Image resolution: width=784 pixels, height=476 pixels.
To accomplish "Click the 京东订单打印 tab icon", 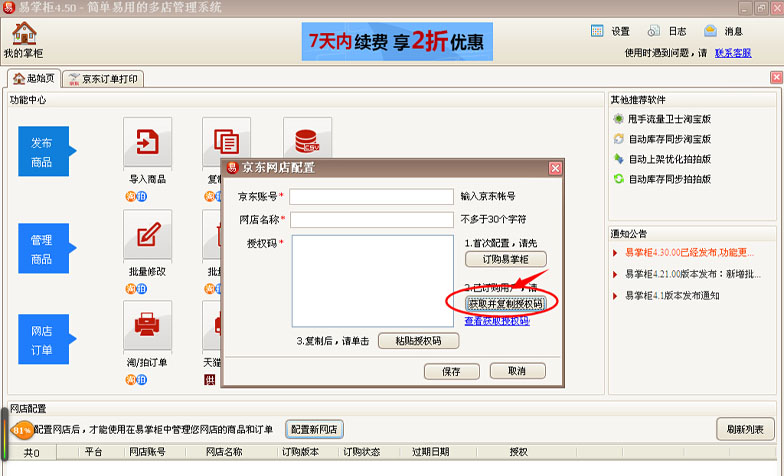I will (74, 79).
